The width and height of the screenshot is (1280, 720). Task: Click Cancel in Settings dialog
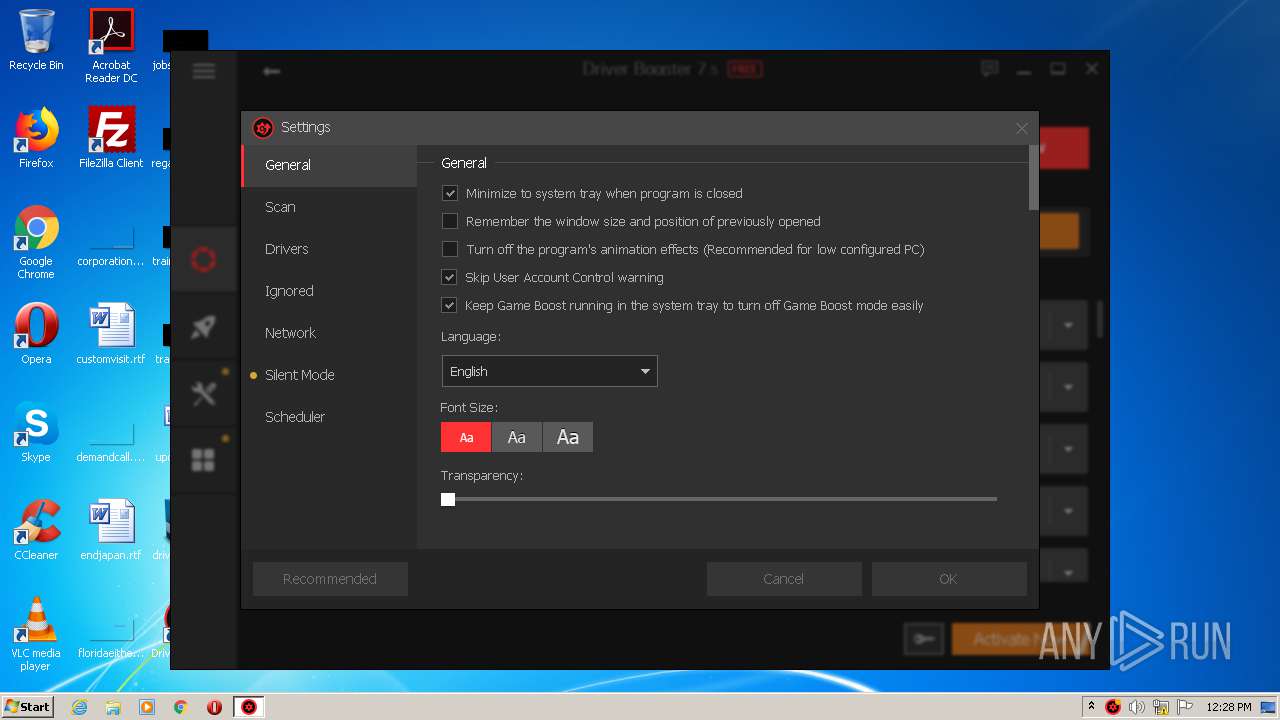(x=784, y=579)
